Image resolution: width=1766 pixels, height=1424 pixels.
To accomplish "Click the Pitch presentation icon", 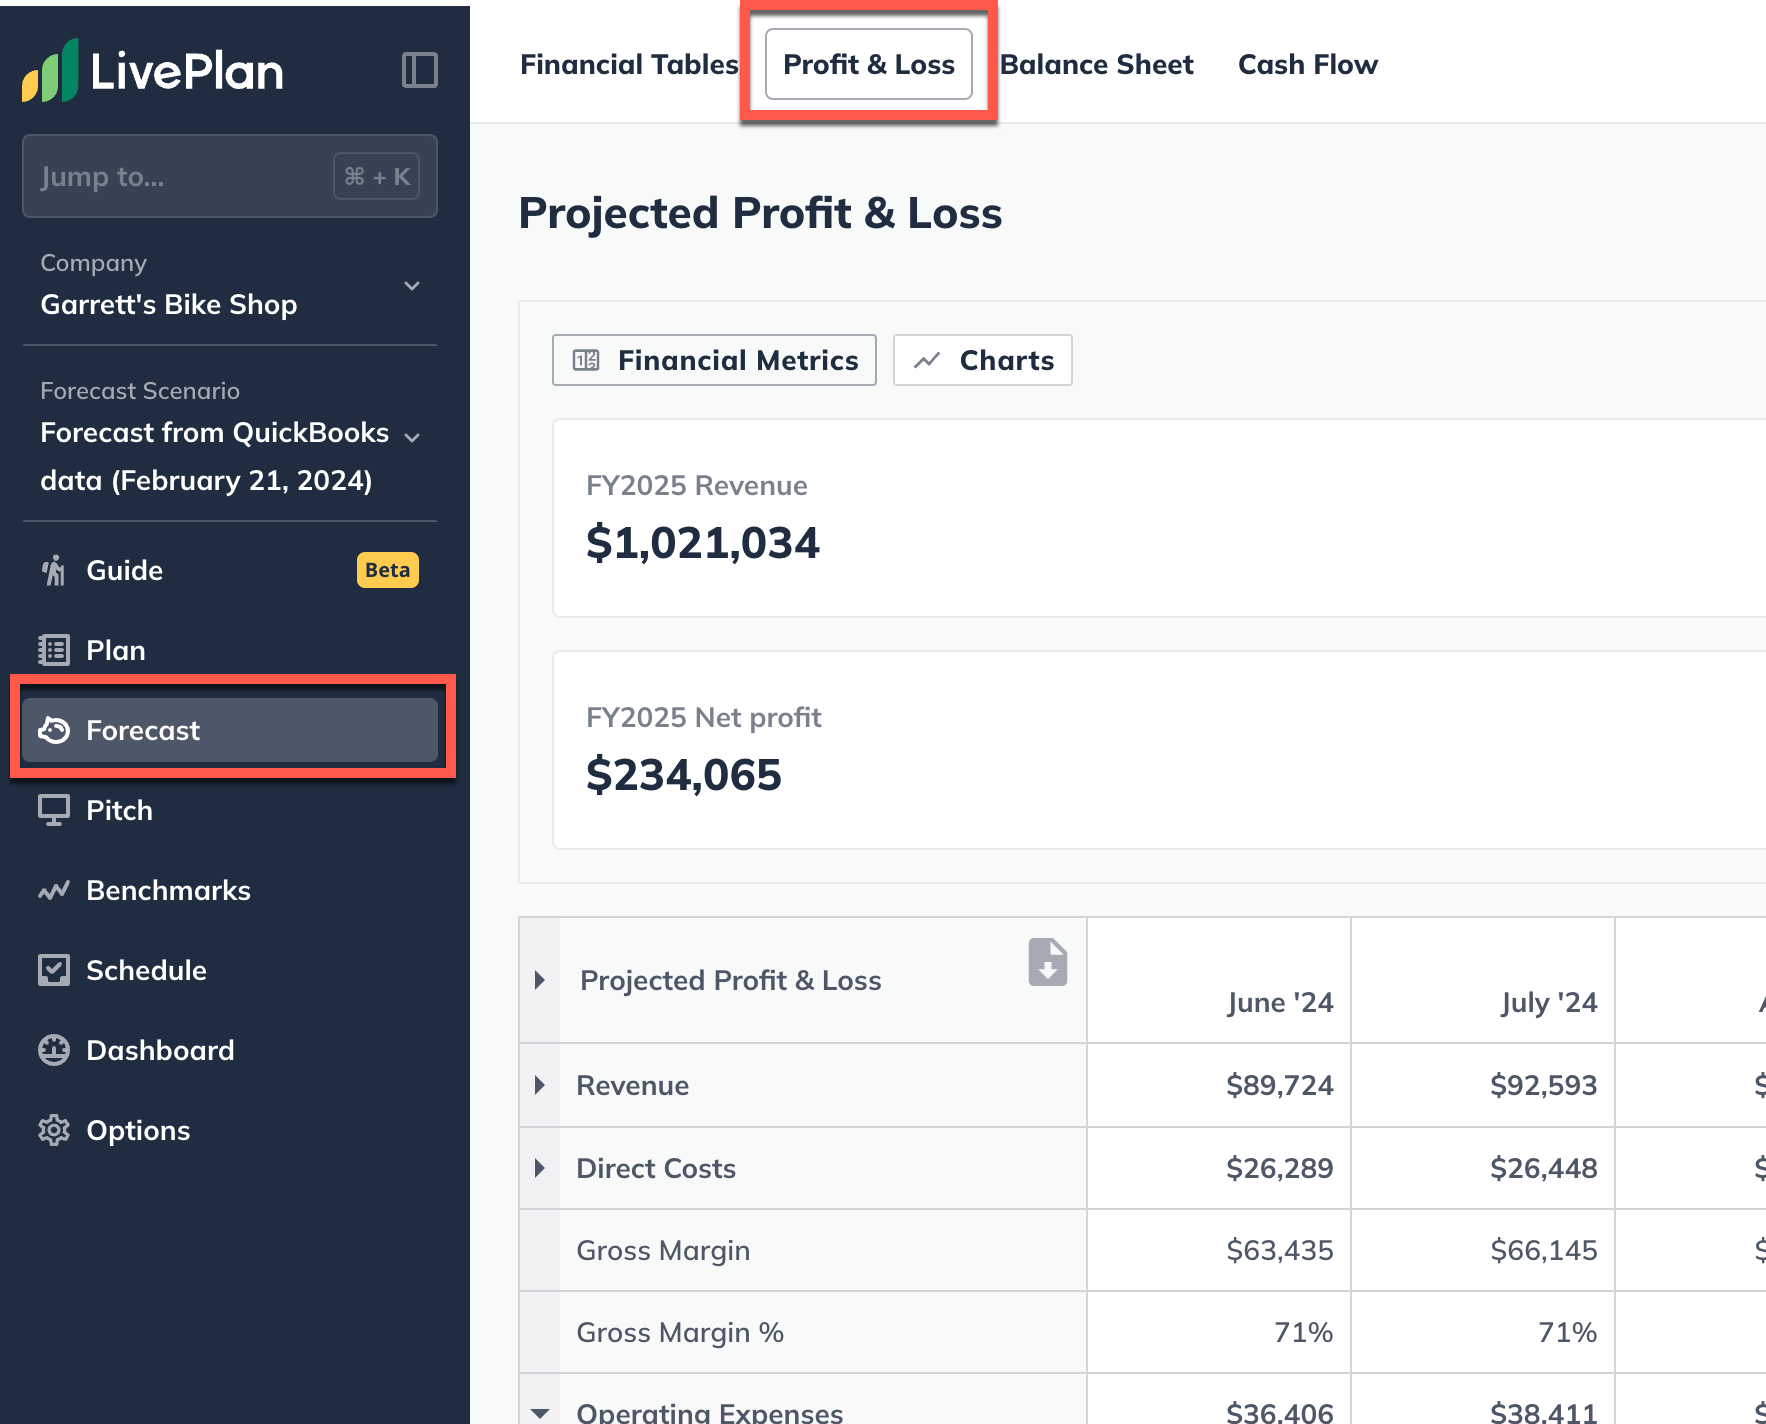I will [54, 810].
